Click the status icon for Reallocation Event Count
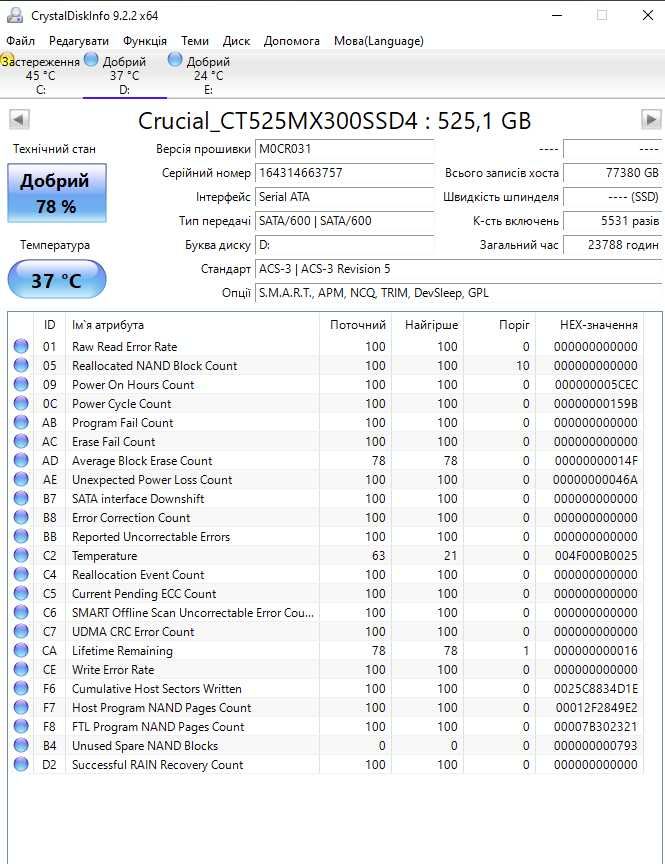Screen dimensions: 665x864 click(21, 574)
